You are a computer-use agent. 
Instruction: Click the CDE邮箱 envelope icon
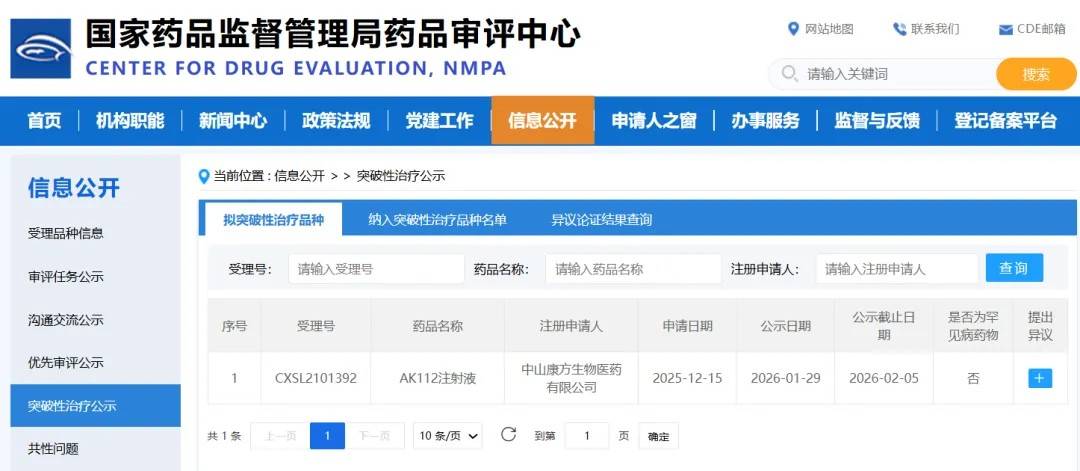pyautogui.click(x=1005, y=29)
